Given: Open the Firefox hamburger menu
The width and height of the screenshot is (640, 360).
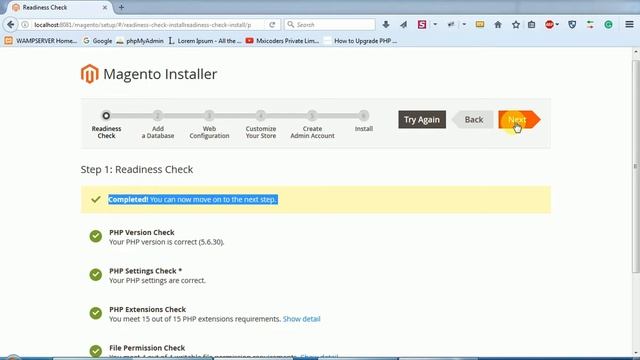Looking at the screenshot, I should point(629,24).
